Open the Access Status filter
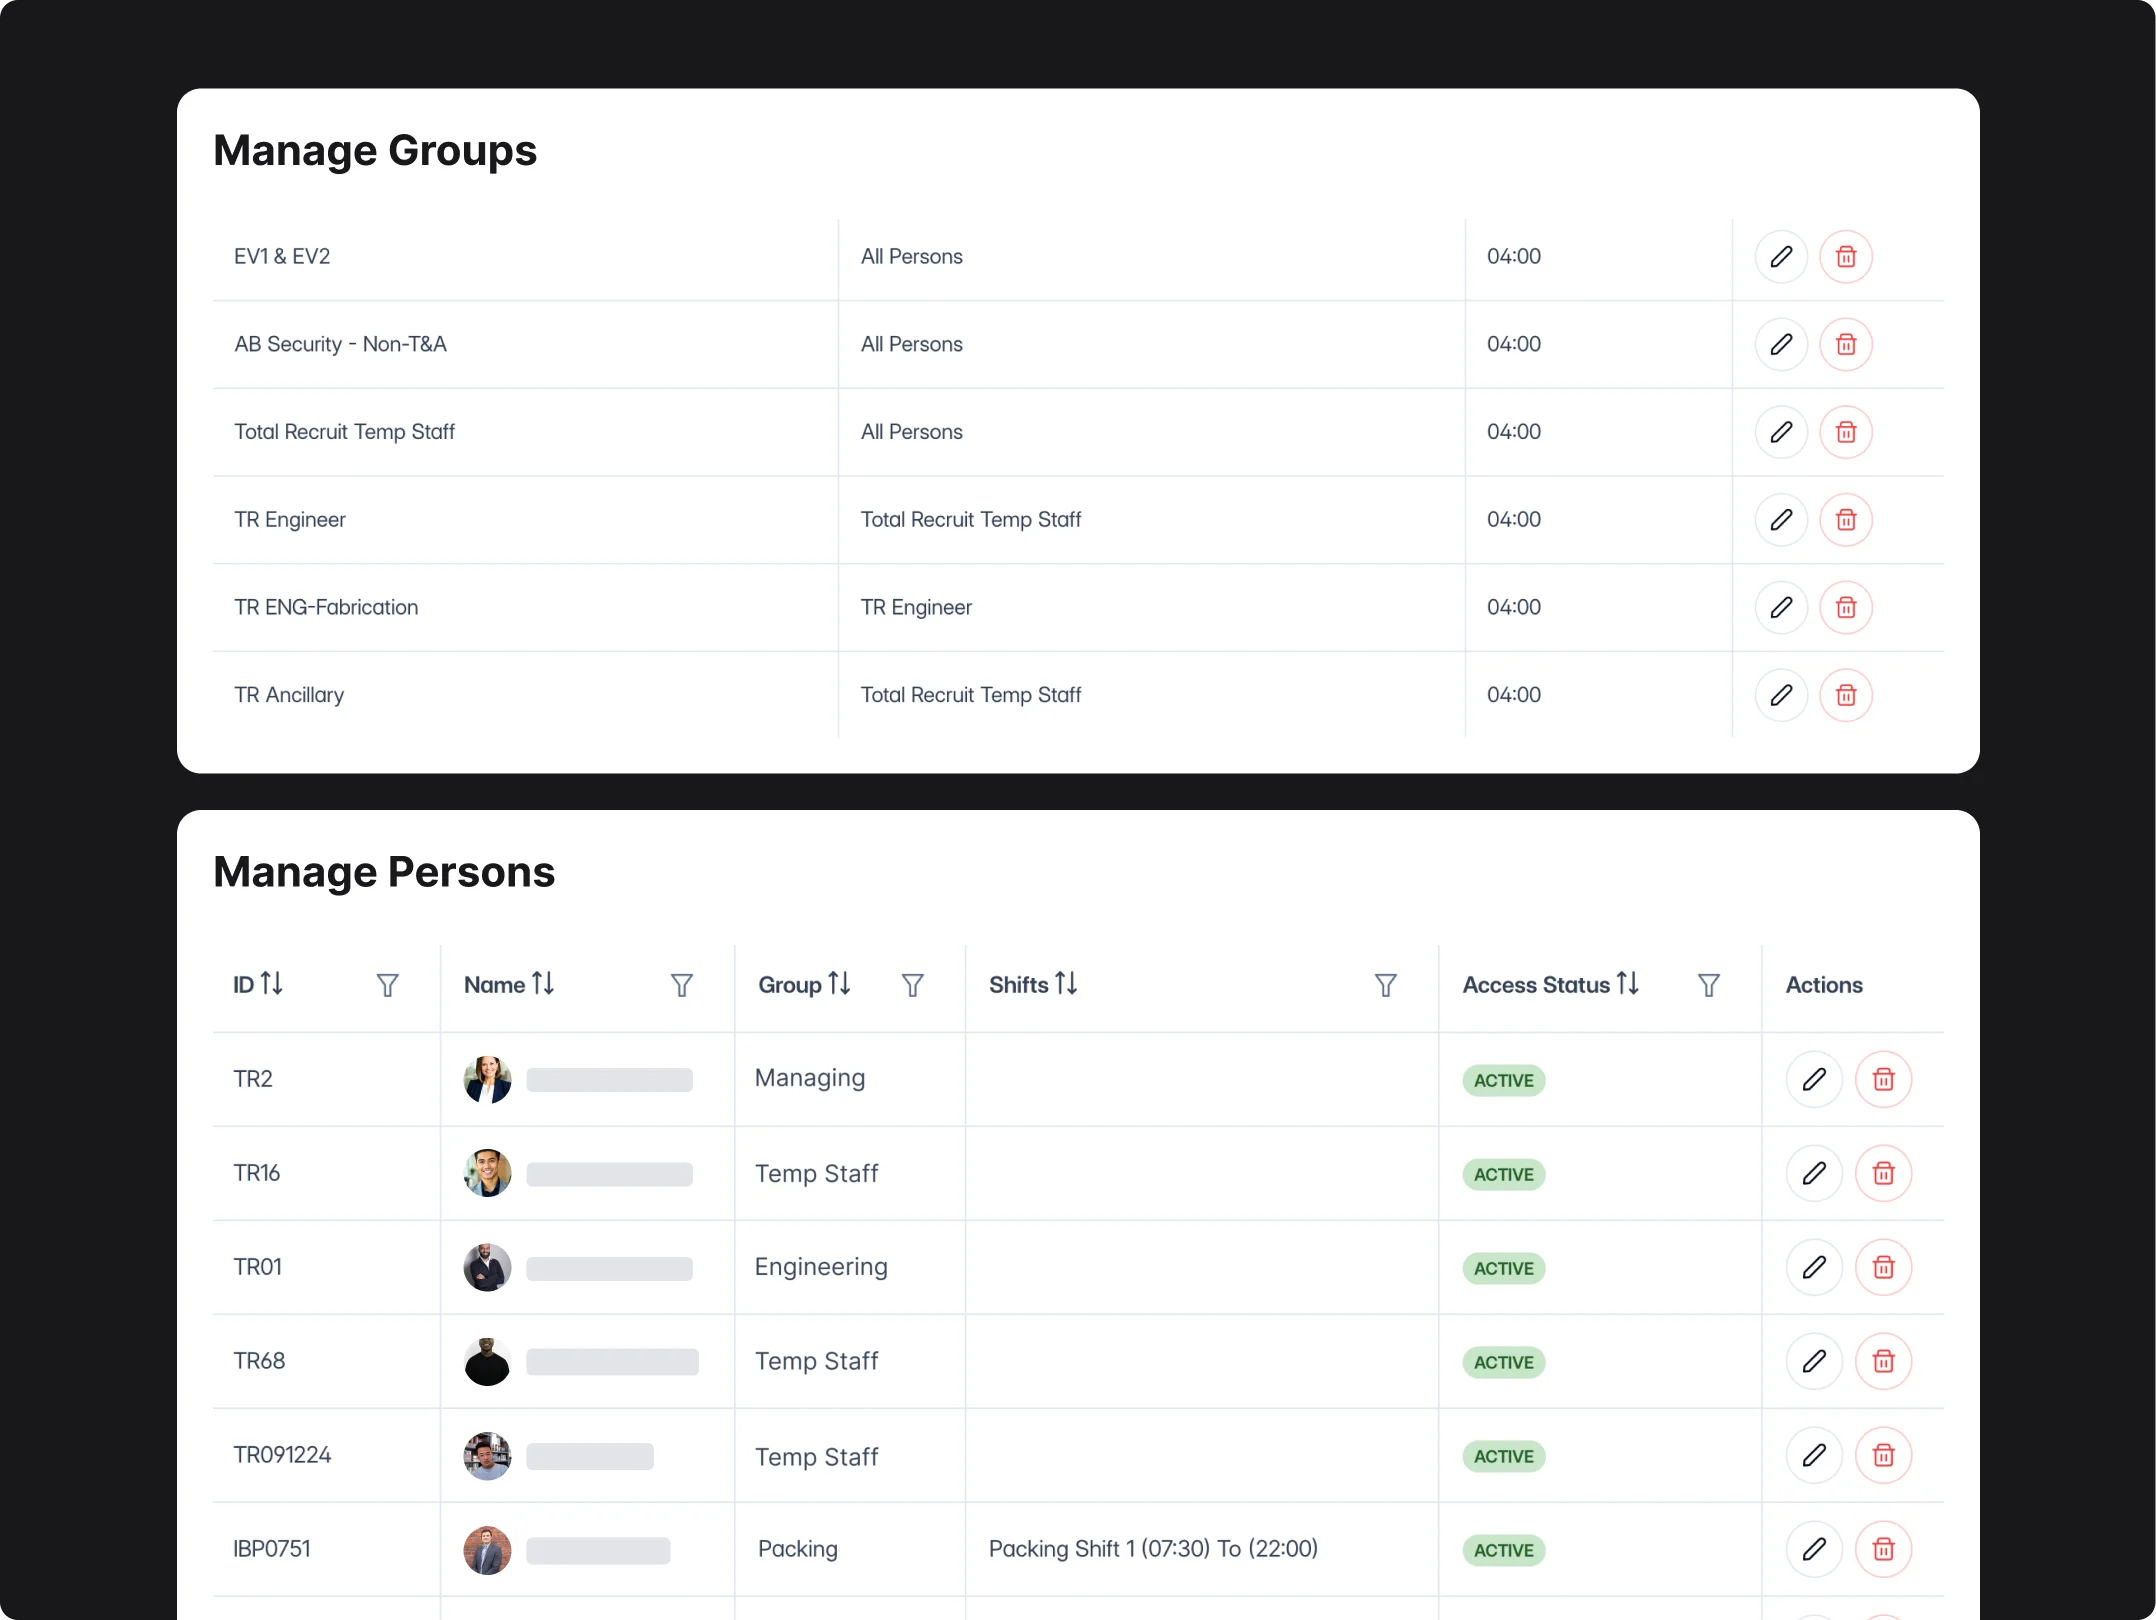The height and width of the screenshot is (1620, 2156). coord(1709,985)
